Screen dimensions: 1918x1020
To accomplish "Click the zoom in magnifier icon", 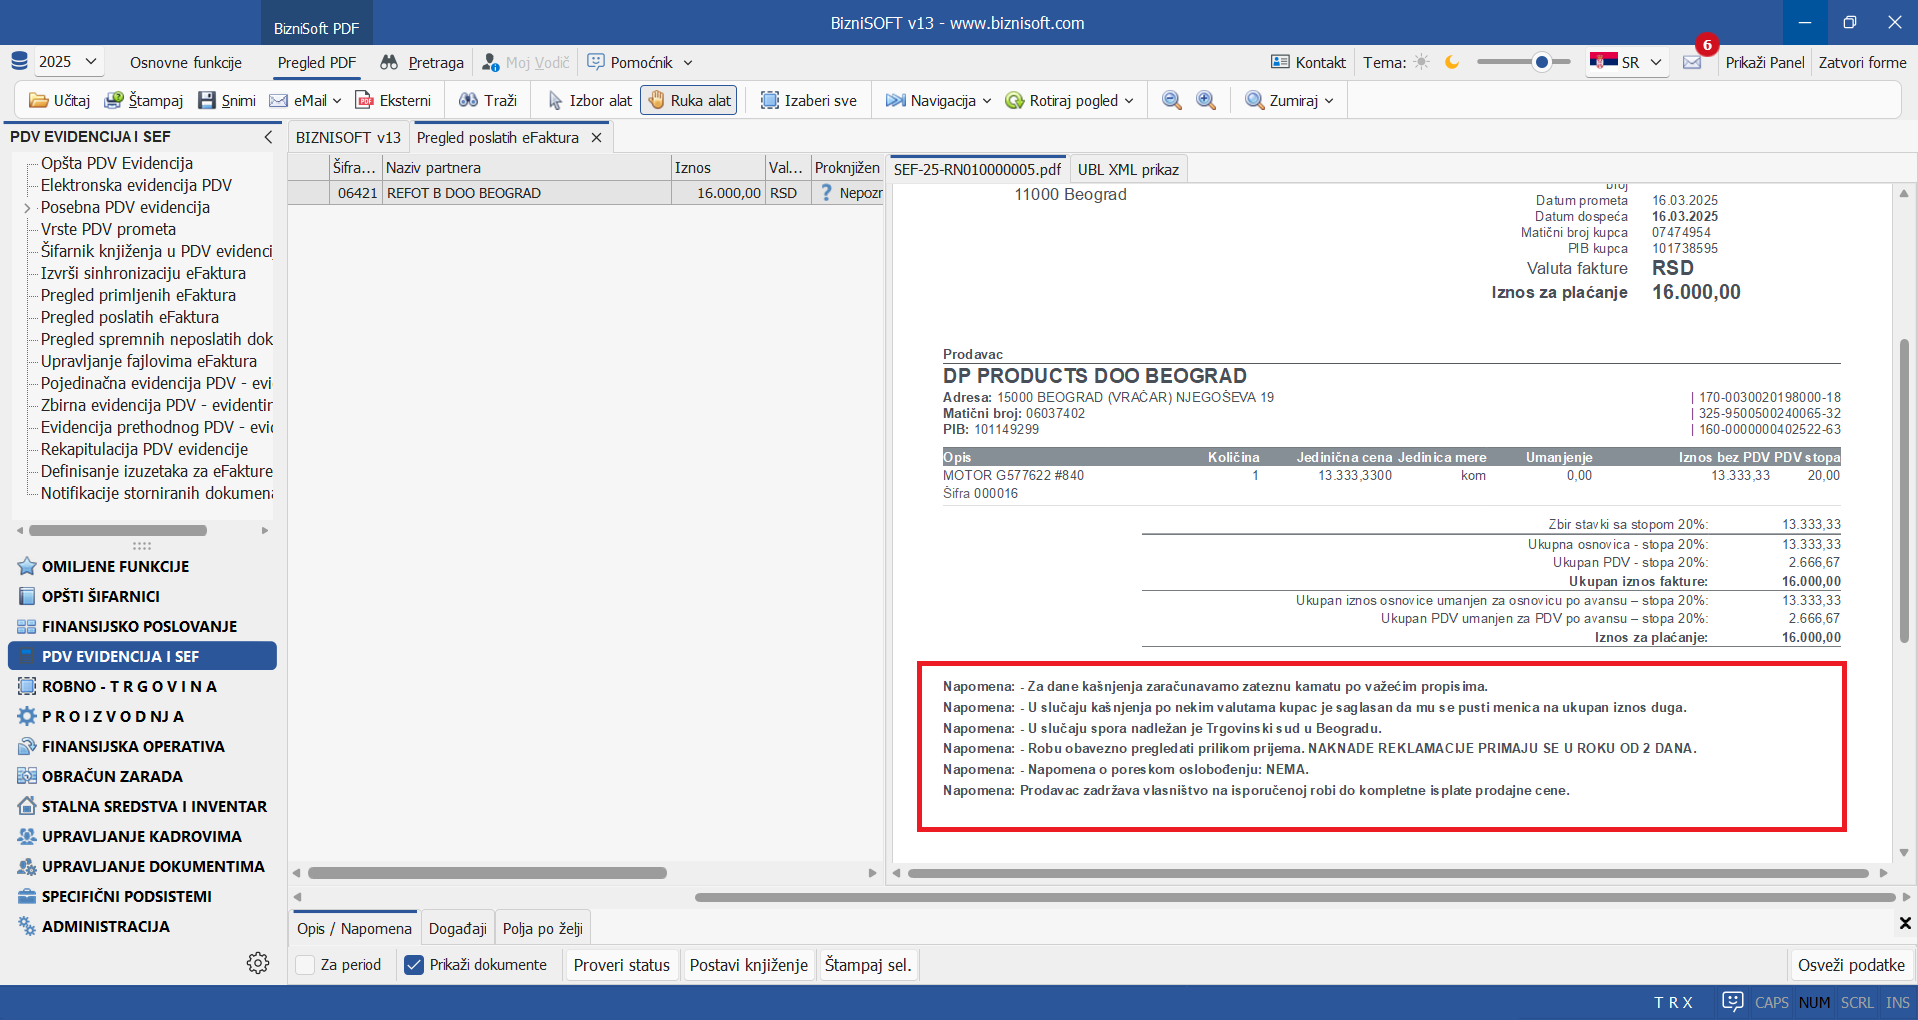I will coord(1206,101).
